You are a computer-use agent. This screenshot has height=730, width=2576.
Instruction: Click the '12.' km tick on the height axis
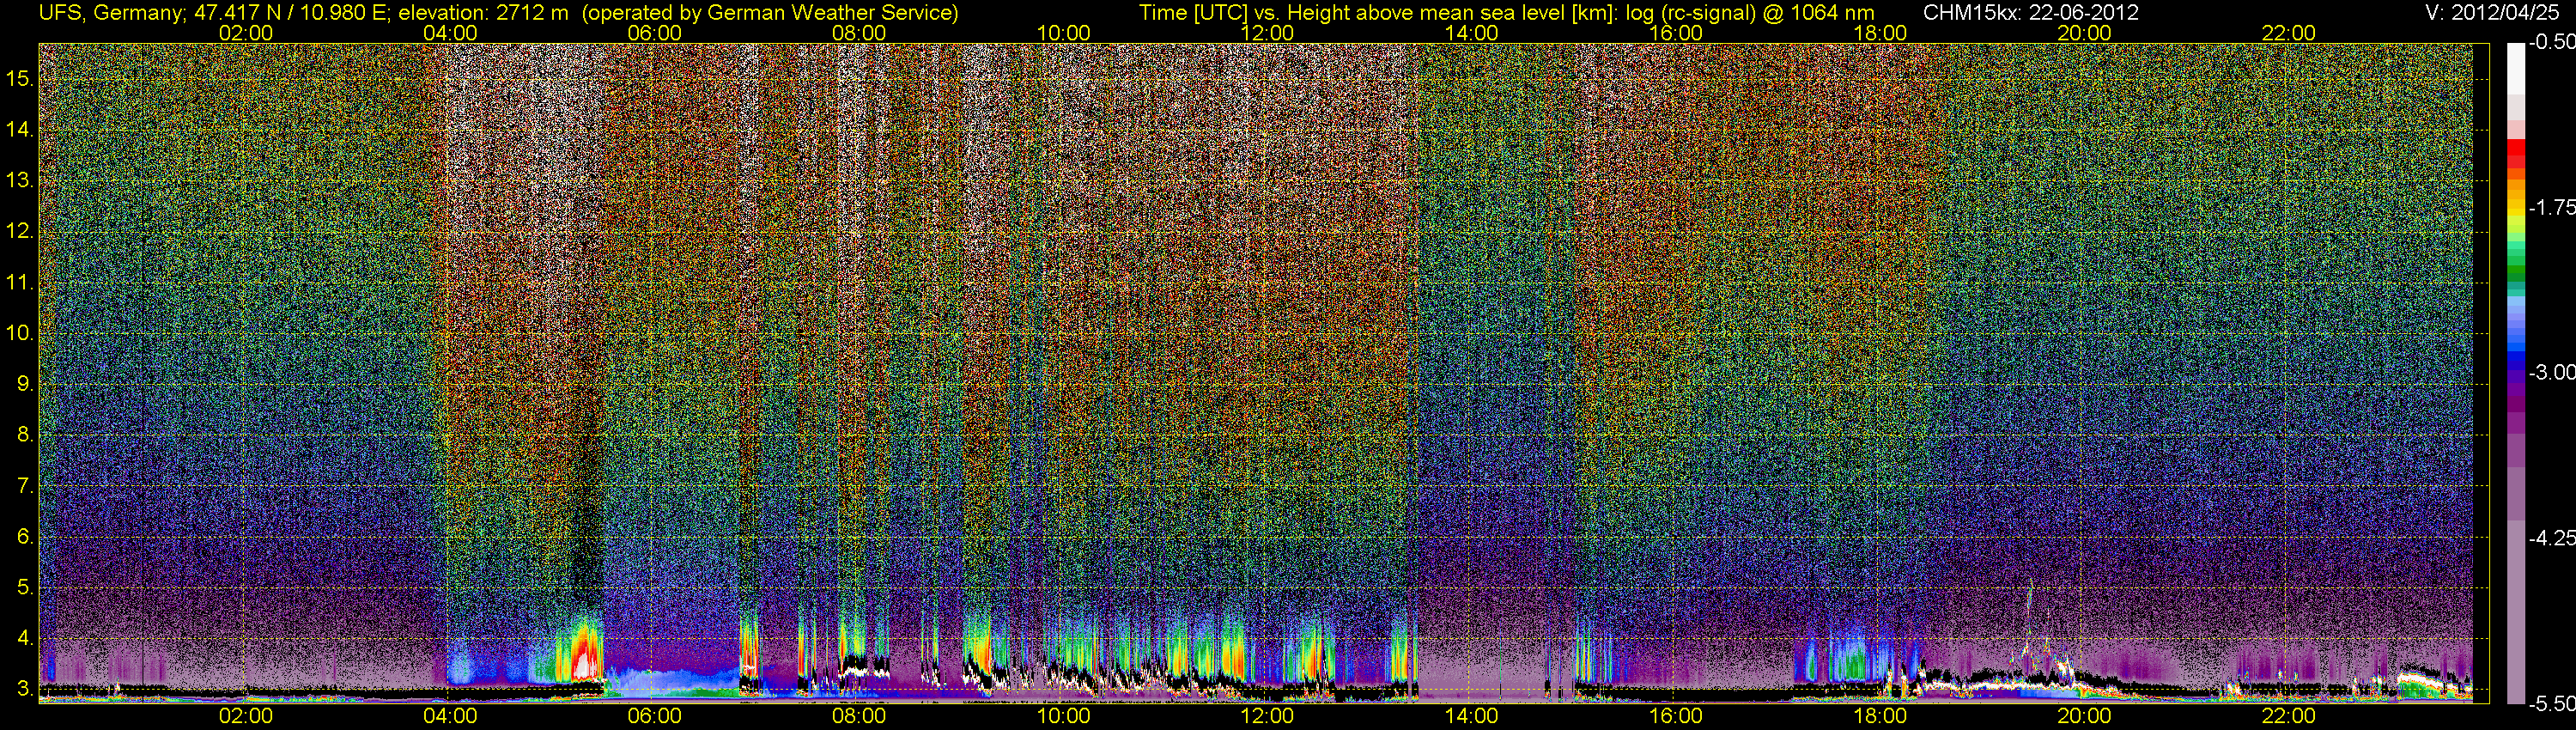pos(20,231)
